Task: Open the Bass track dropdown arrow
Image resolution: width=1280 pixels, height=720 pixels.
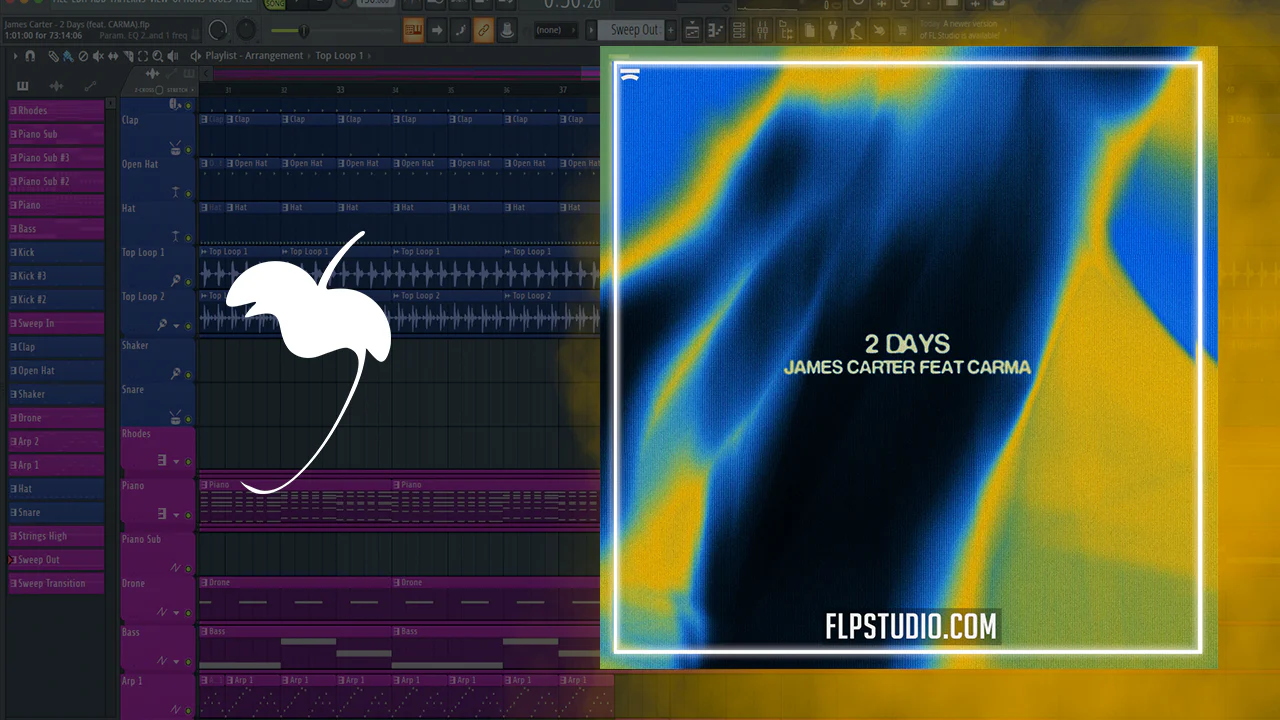Action: pyautogui.click(x=177, y=661)
